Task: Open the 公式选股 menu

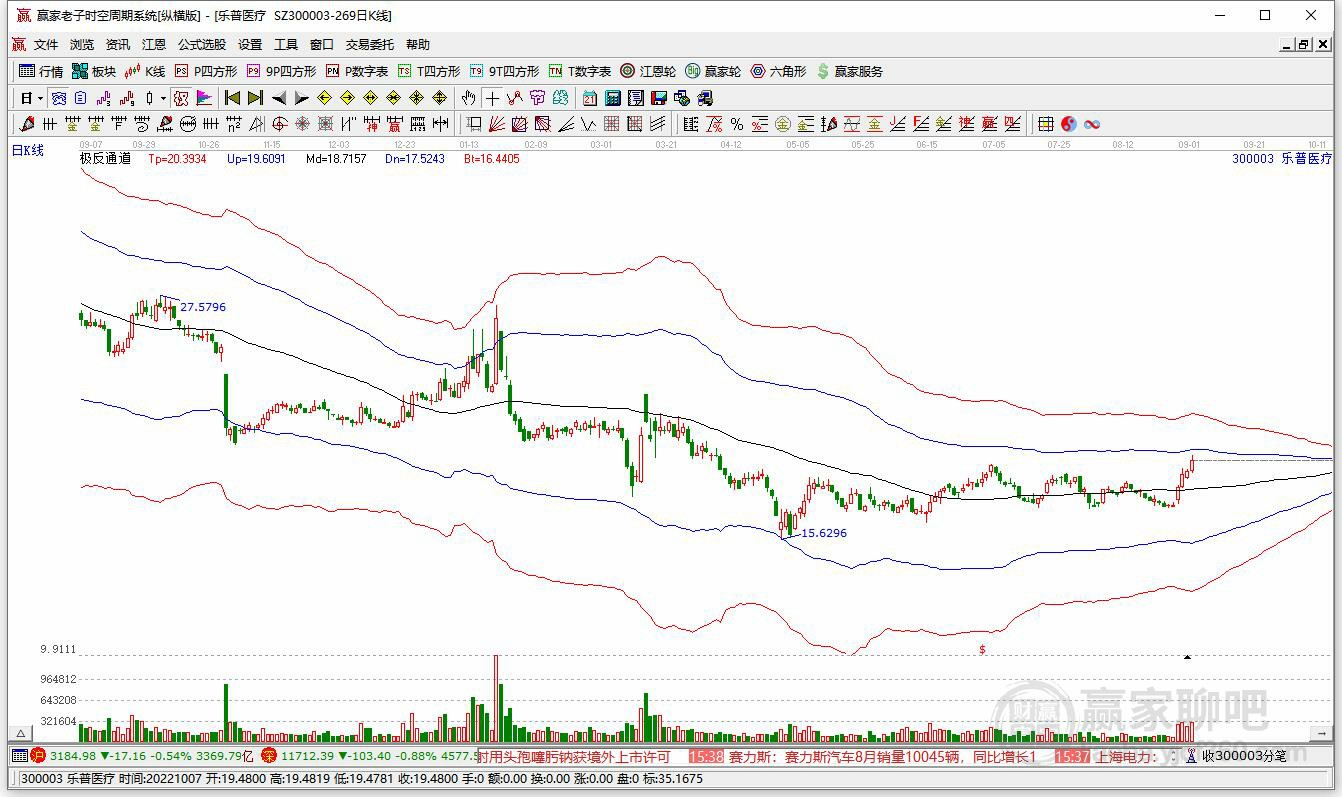Action: click(x=202, y=45)
